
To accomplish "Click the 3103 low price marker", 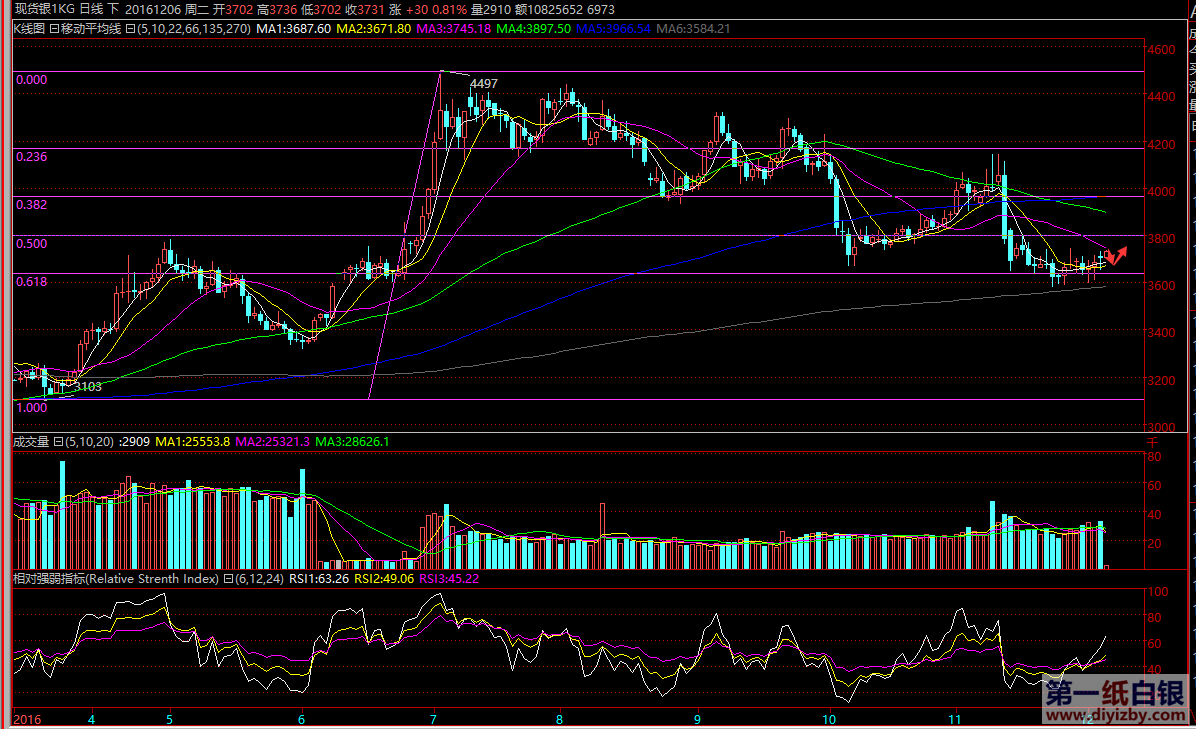I will 88,386.
